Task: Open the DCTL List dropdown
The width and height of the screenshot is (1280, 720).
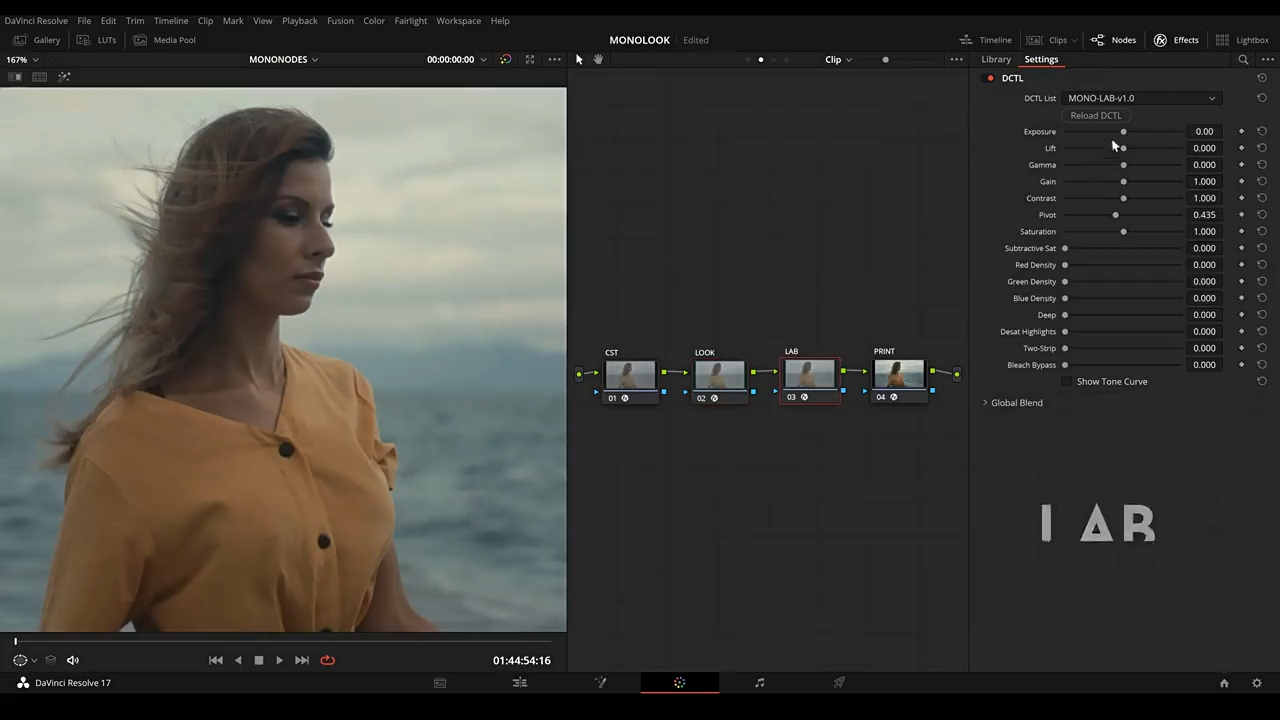Action: [1141, 98]
